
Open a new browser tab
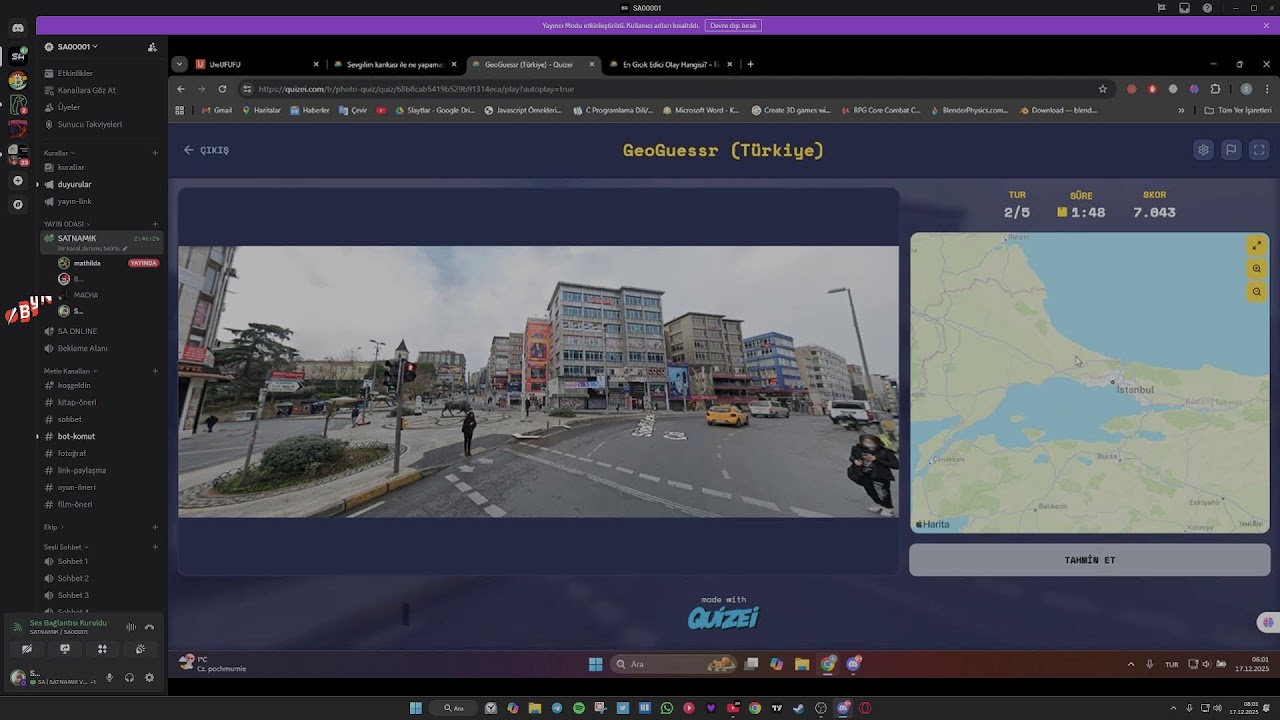(x=750, y=64)
